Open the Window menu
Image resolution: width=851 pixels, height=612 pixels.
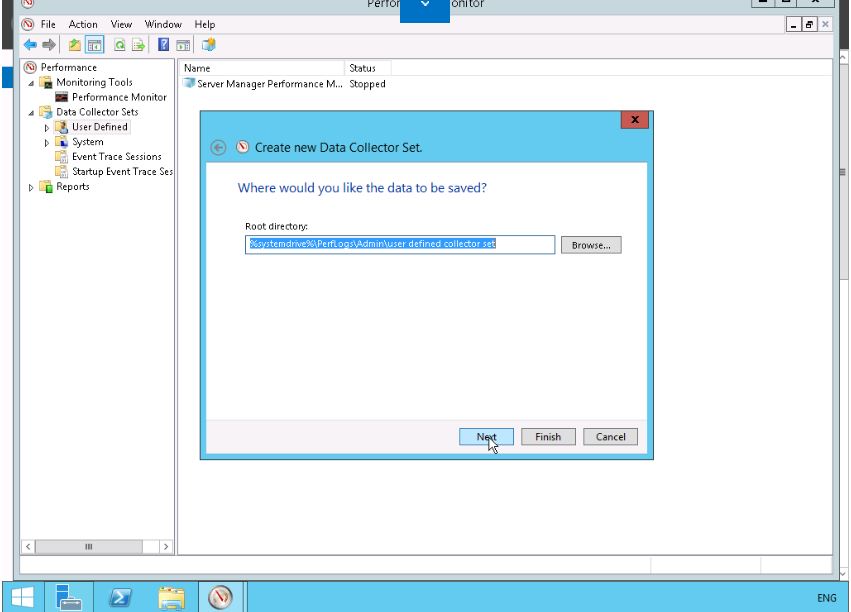pyautogui.click(x=163, y=24)
